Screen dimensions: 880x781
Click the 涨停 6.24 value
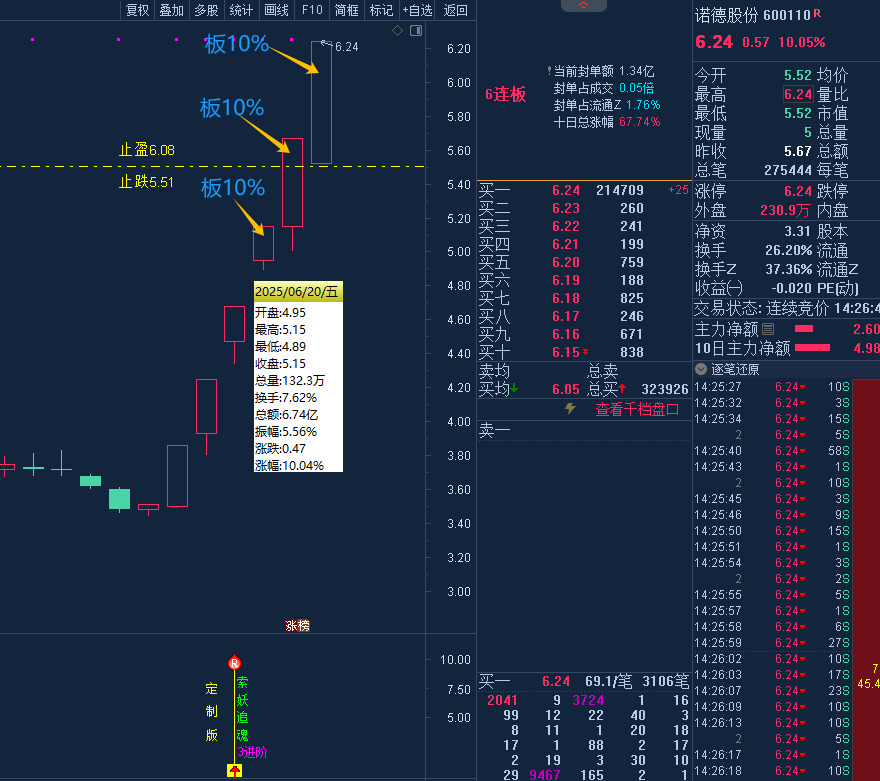[798, 191]
